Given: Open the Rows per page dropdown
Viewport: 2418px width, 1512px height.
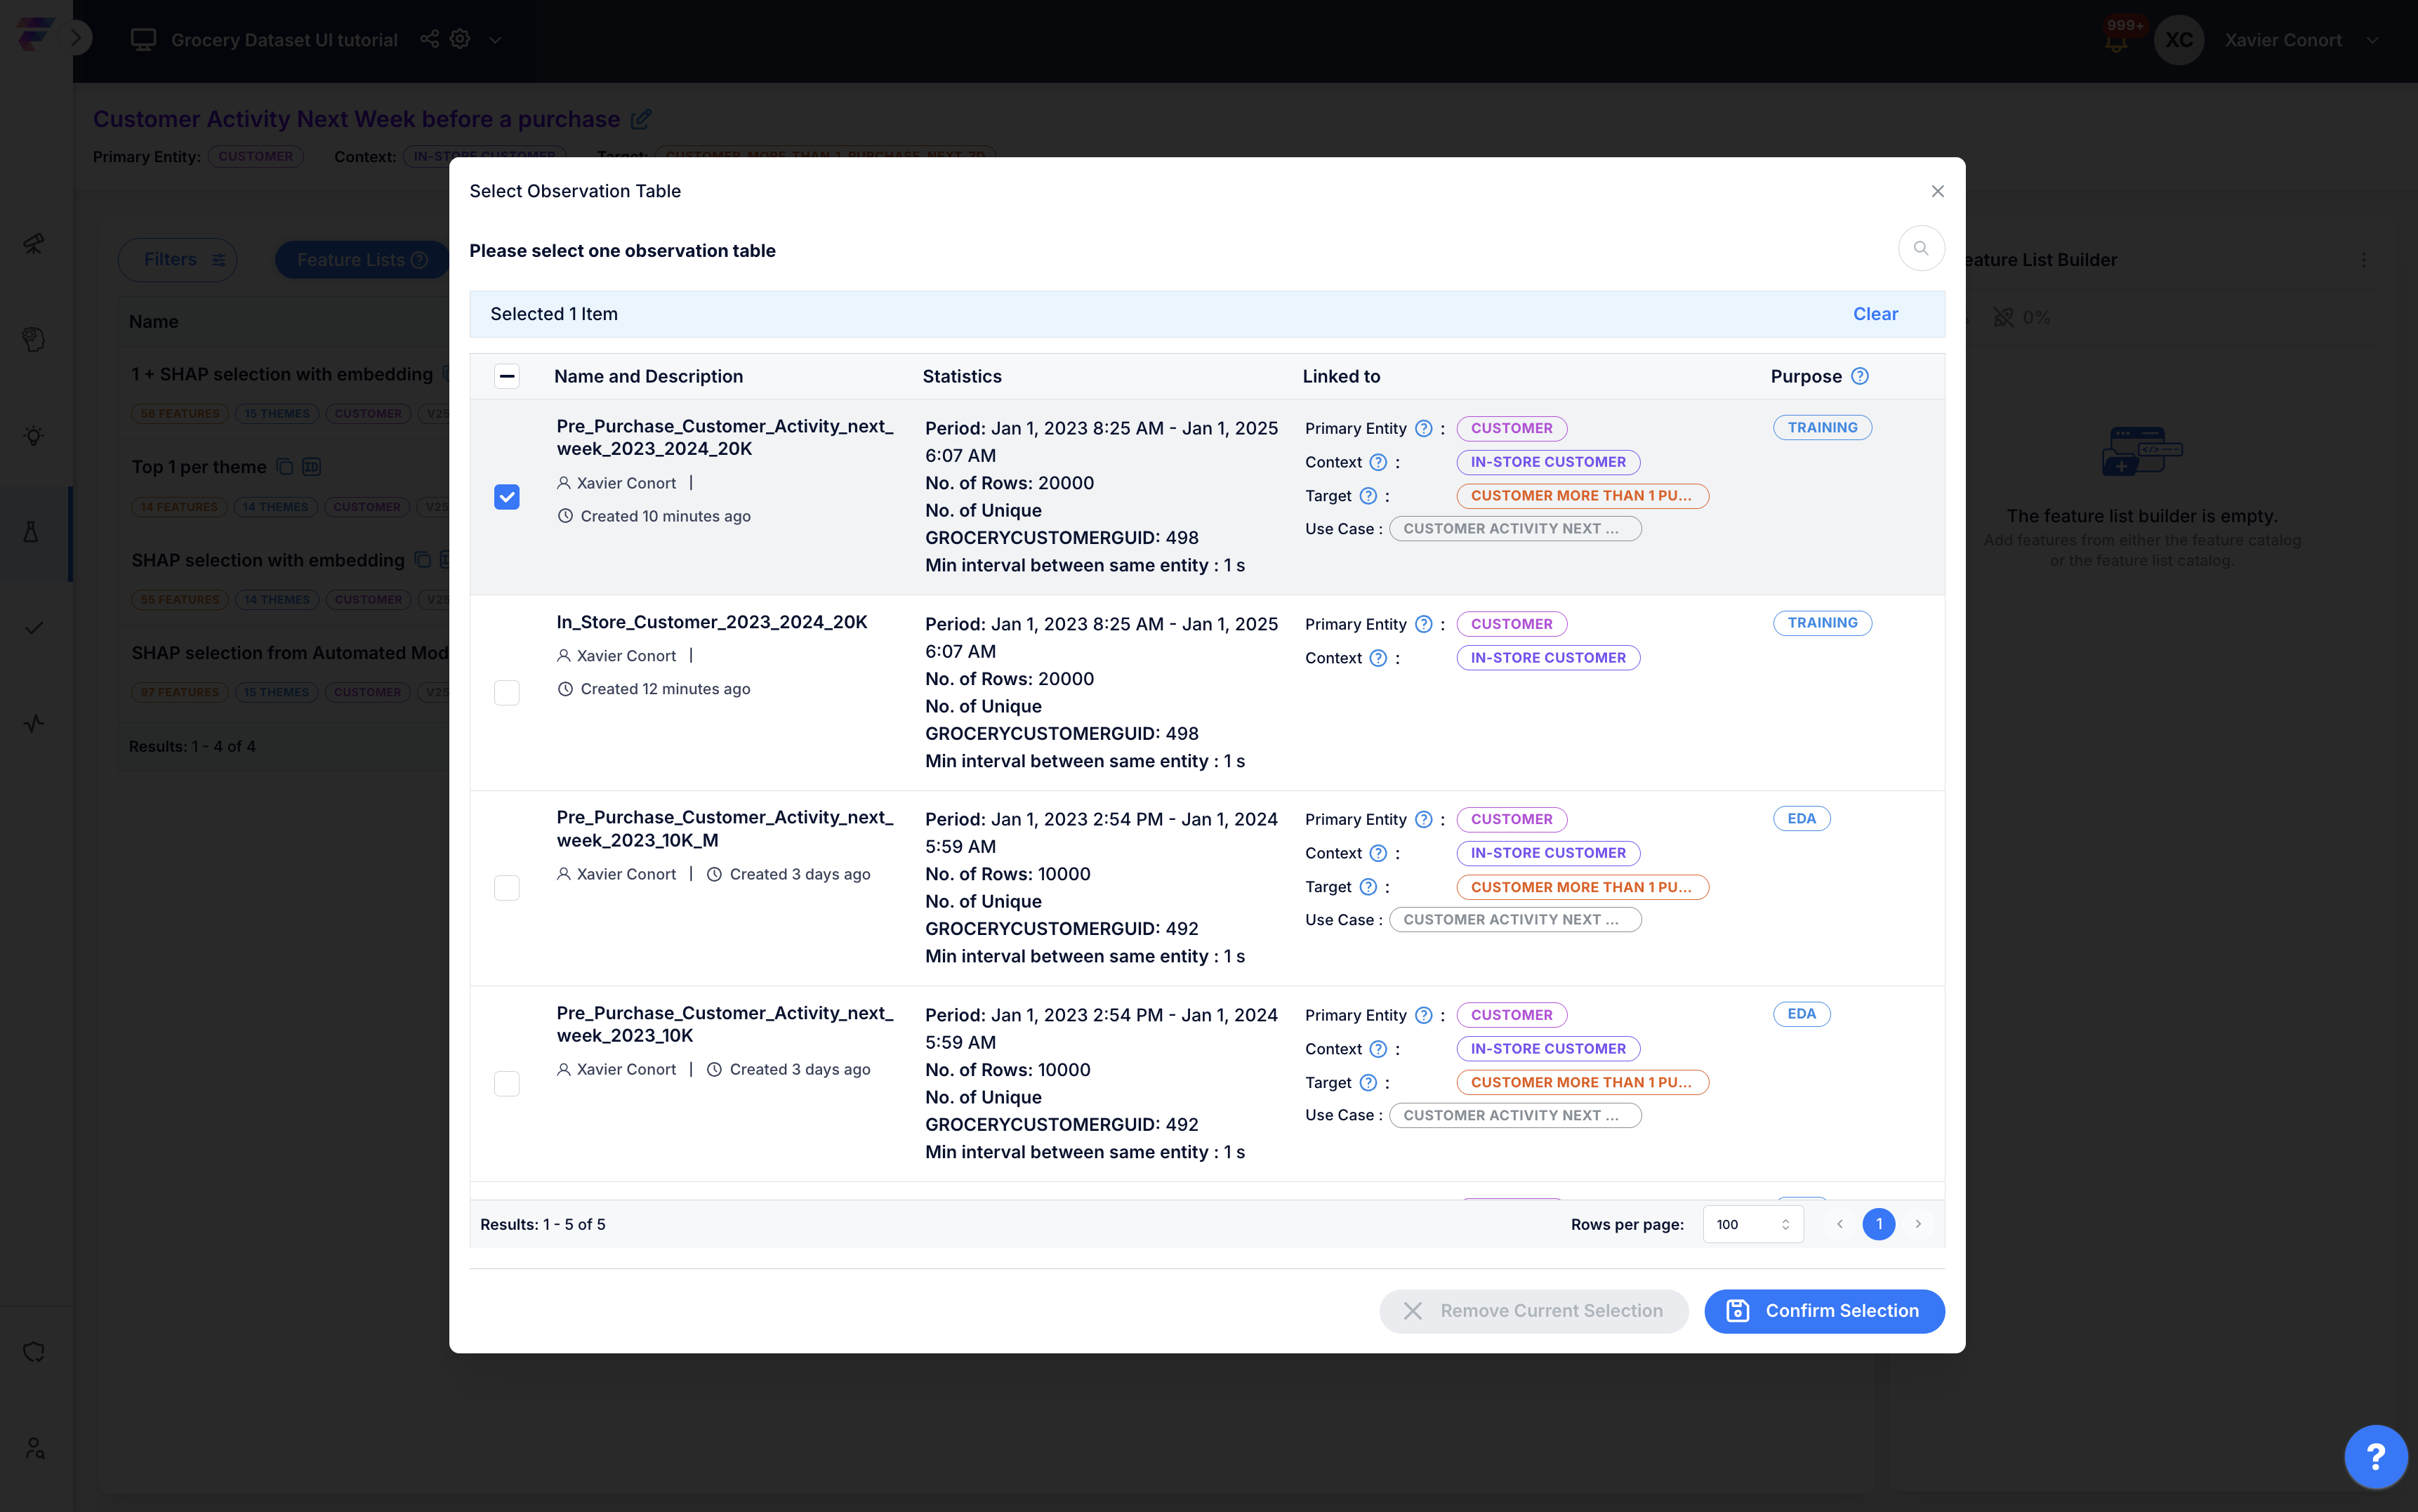Looking at the screenshot, I should 1752,1224.
